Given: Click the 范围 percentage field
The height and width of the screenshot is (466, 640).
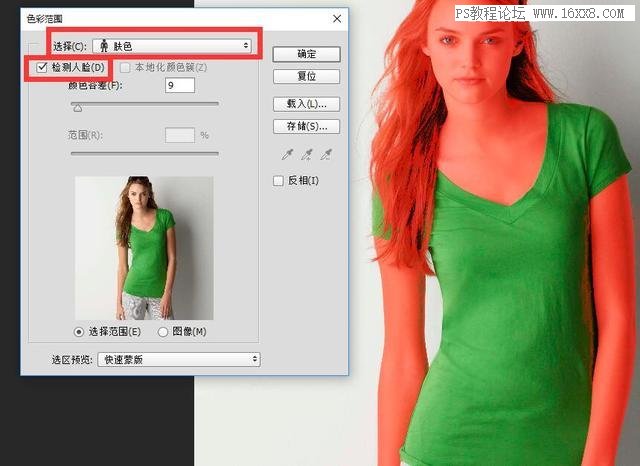Looking at the screenshot, I should (x=180, y=135).
